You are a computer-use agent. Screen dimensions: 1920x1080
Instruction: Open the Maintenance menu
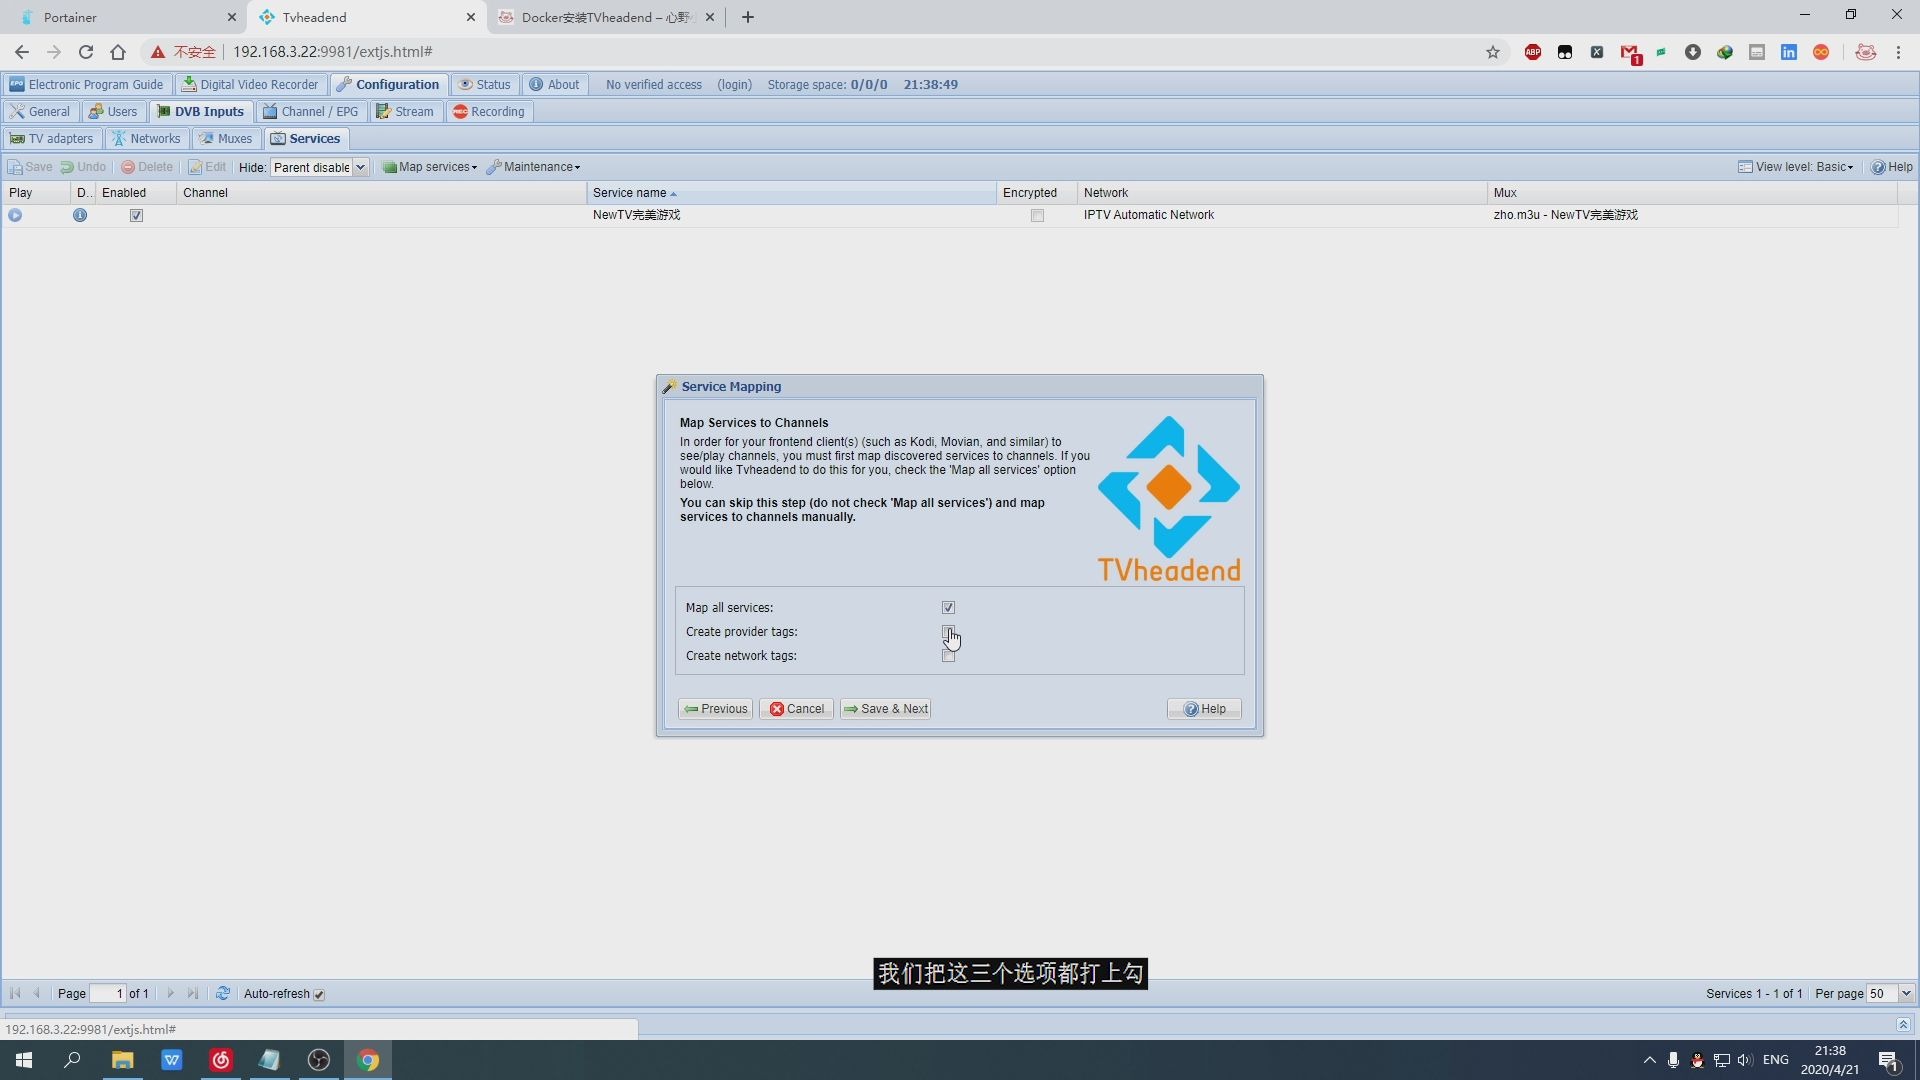[533, 167]
